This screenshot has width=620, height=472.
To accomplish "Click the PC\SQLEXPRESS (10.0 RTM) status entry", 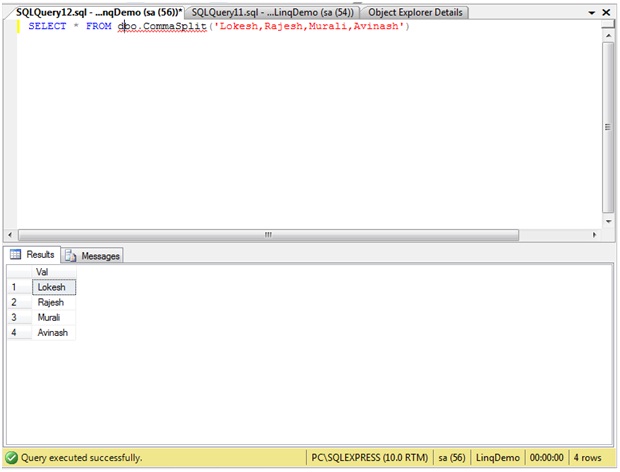I will point(369,458).
